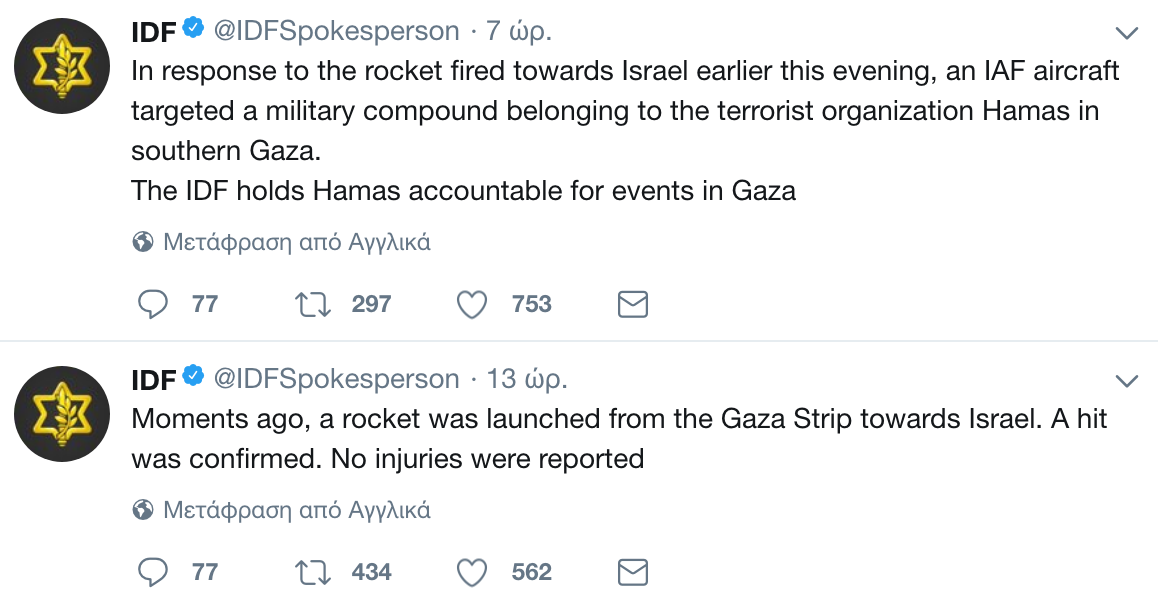Open @IDFSpokesperson handle on first tweet
Image resolution: width=1158 pixels, height=596 pixels.
click(336, 31)
